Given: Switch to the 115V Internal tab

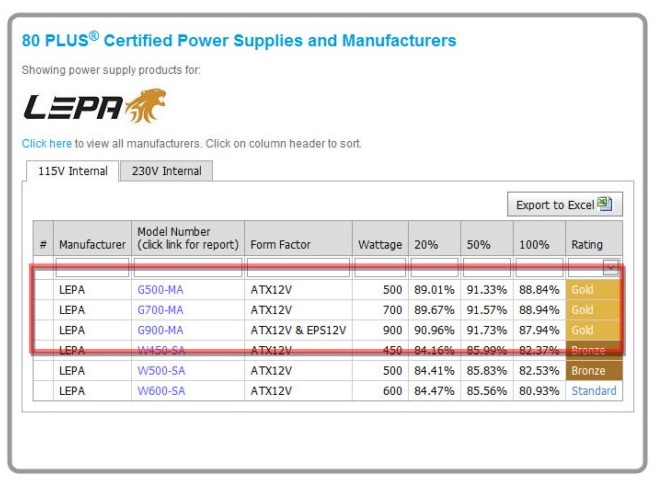Looking at the screenshot, I should click(x=72, y=171).
